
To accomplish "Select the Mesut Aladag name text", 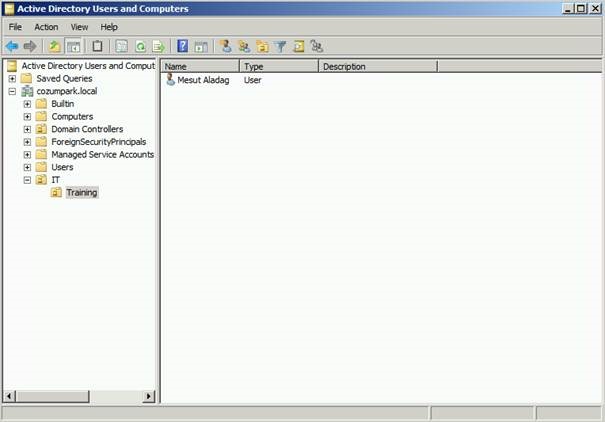I will tap(203, 80).
